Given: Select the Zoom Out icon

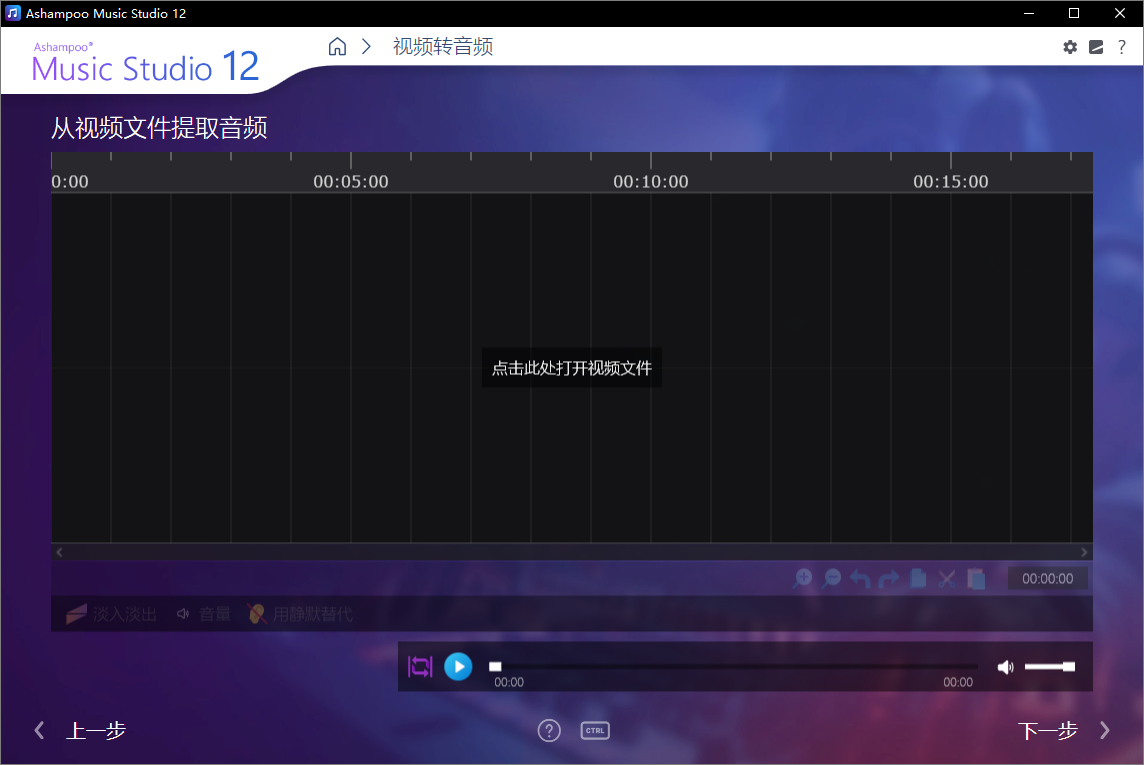Looking at the screenshot, I should (832, 578).
